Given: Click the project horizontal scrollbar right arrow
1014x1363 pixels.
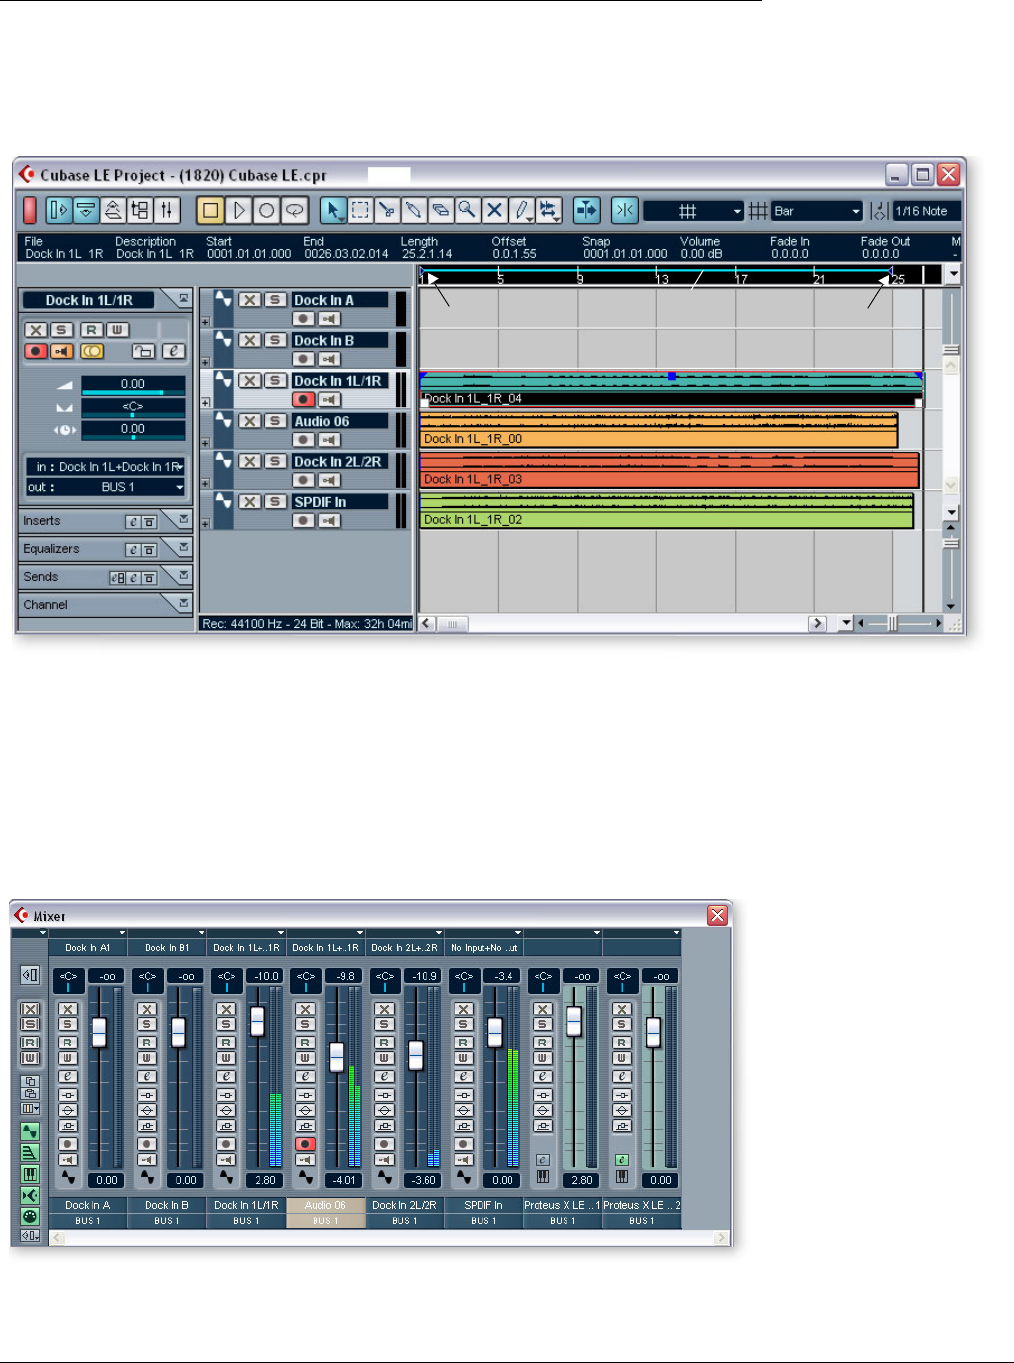Looking at the screenshot, I should pos(818,623).
